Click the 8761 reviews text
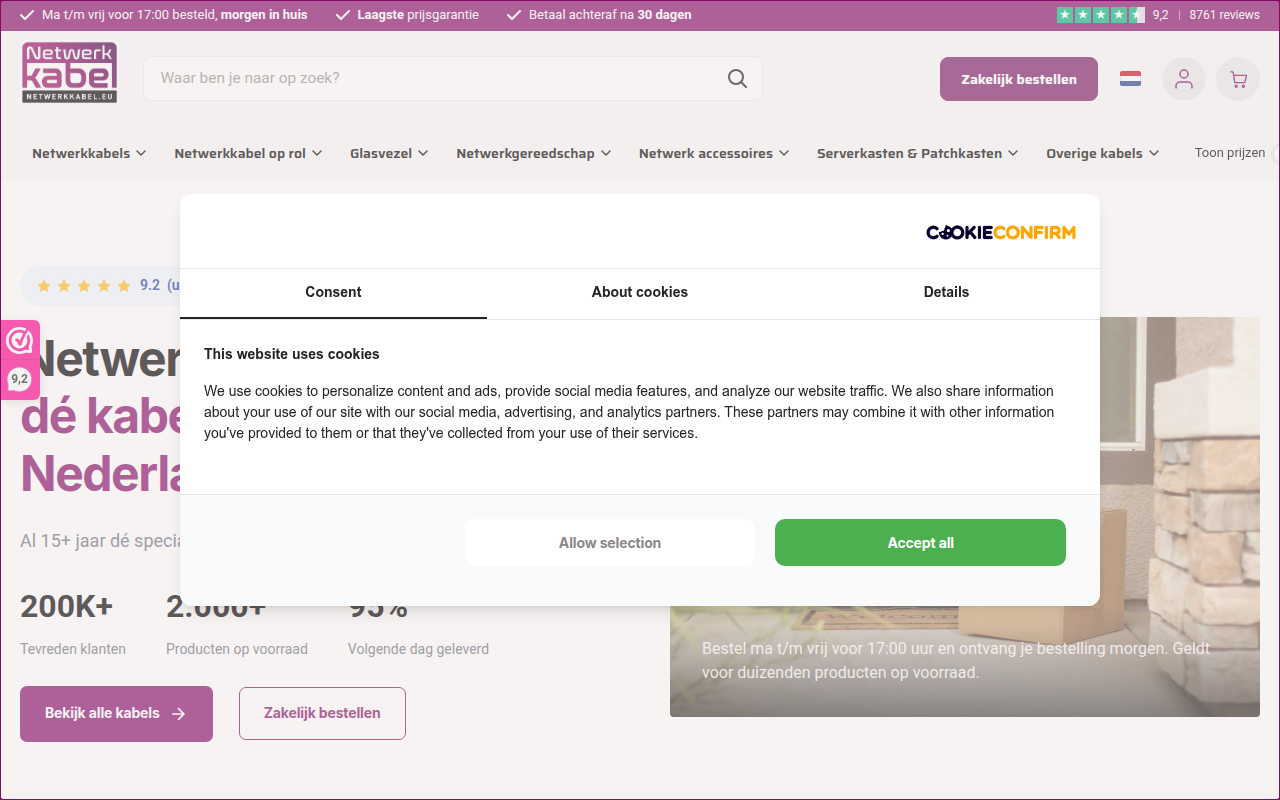This screenshot has height=800, width=1280. [1224, 15]
